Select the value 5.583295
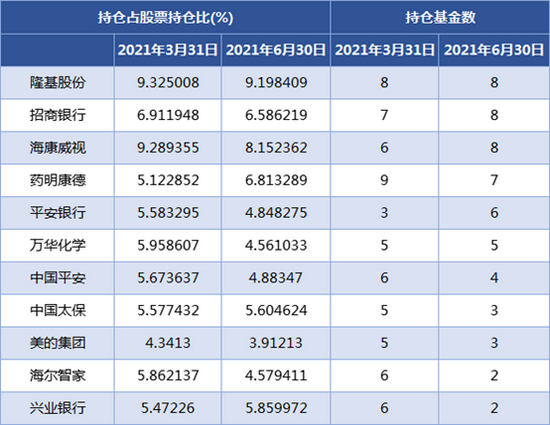550x425 pixels. tap(168, 213)
